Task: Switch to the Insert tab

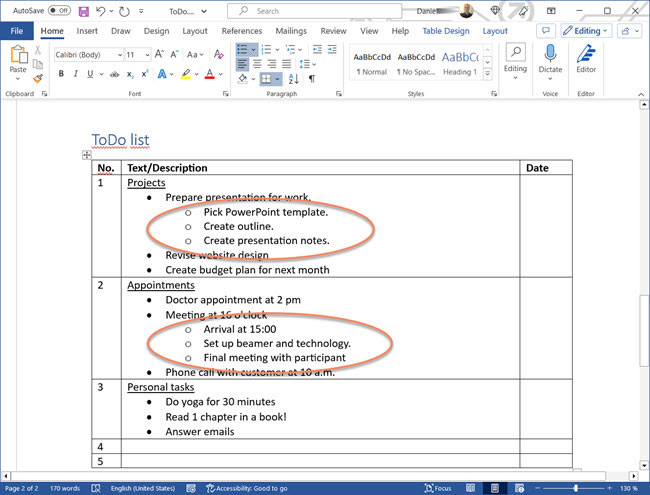Action: (87, 31)
